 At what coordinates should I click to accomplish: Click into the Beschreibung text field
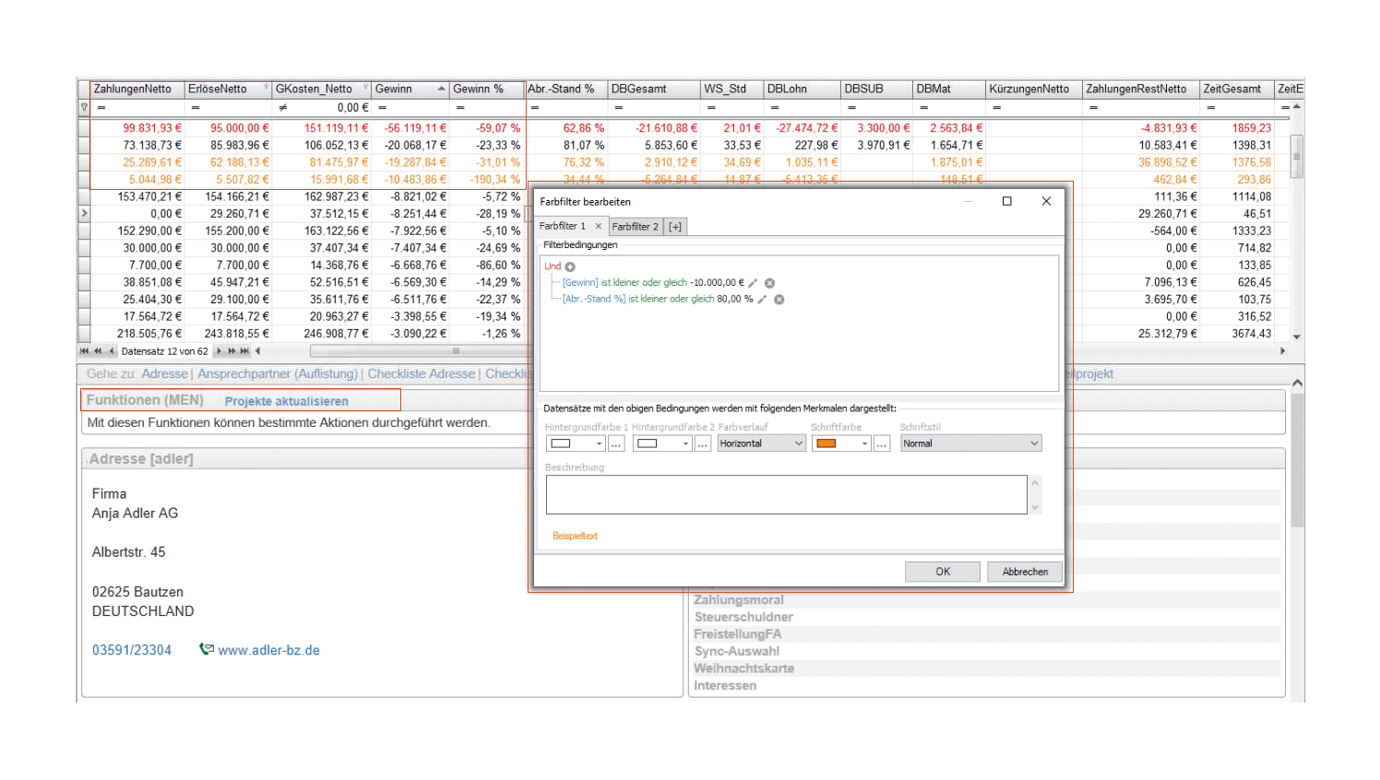[785, 495]
